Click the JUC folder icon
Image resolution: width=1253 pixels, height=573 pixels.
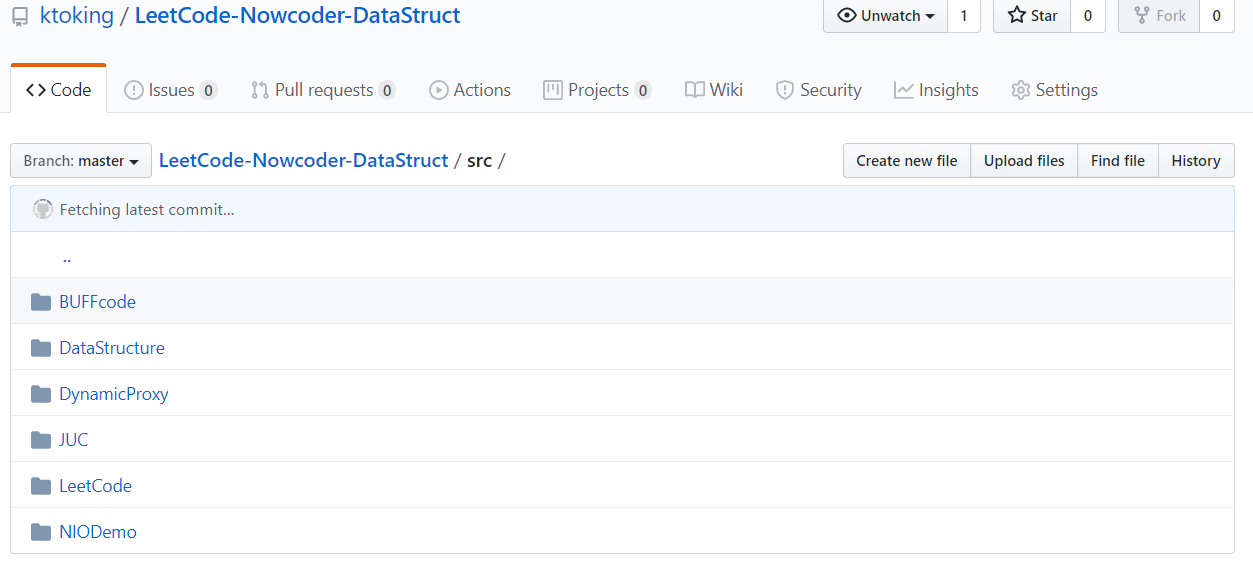pyautogui.click(x=41, y=440)
